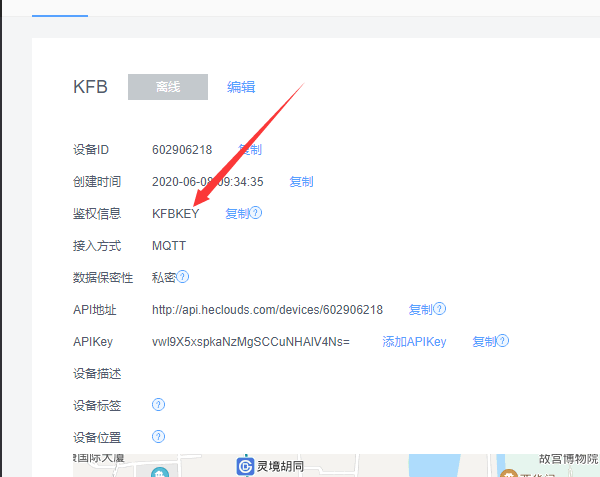Click the help icon beside APIKey 复制

pos(503,341)
